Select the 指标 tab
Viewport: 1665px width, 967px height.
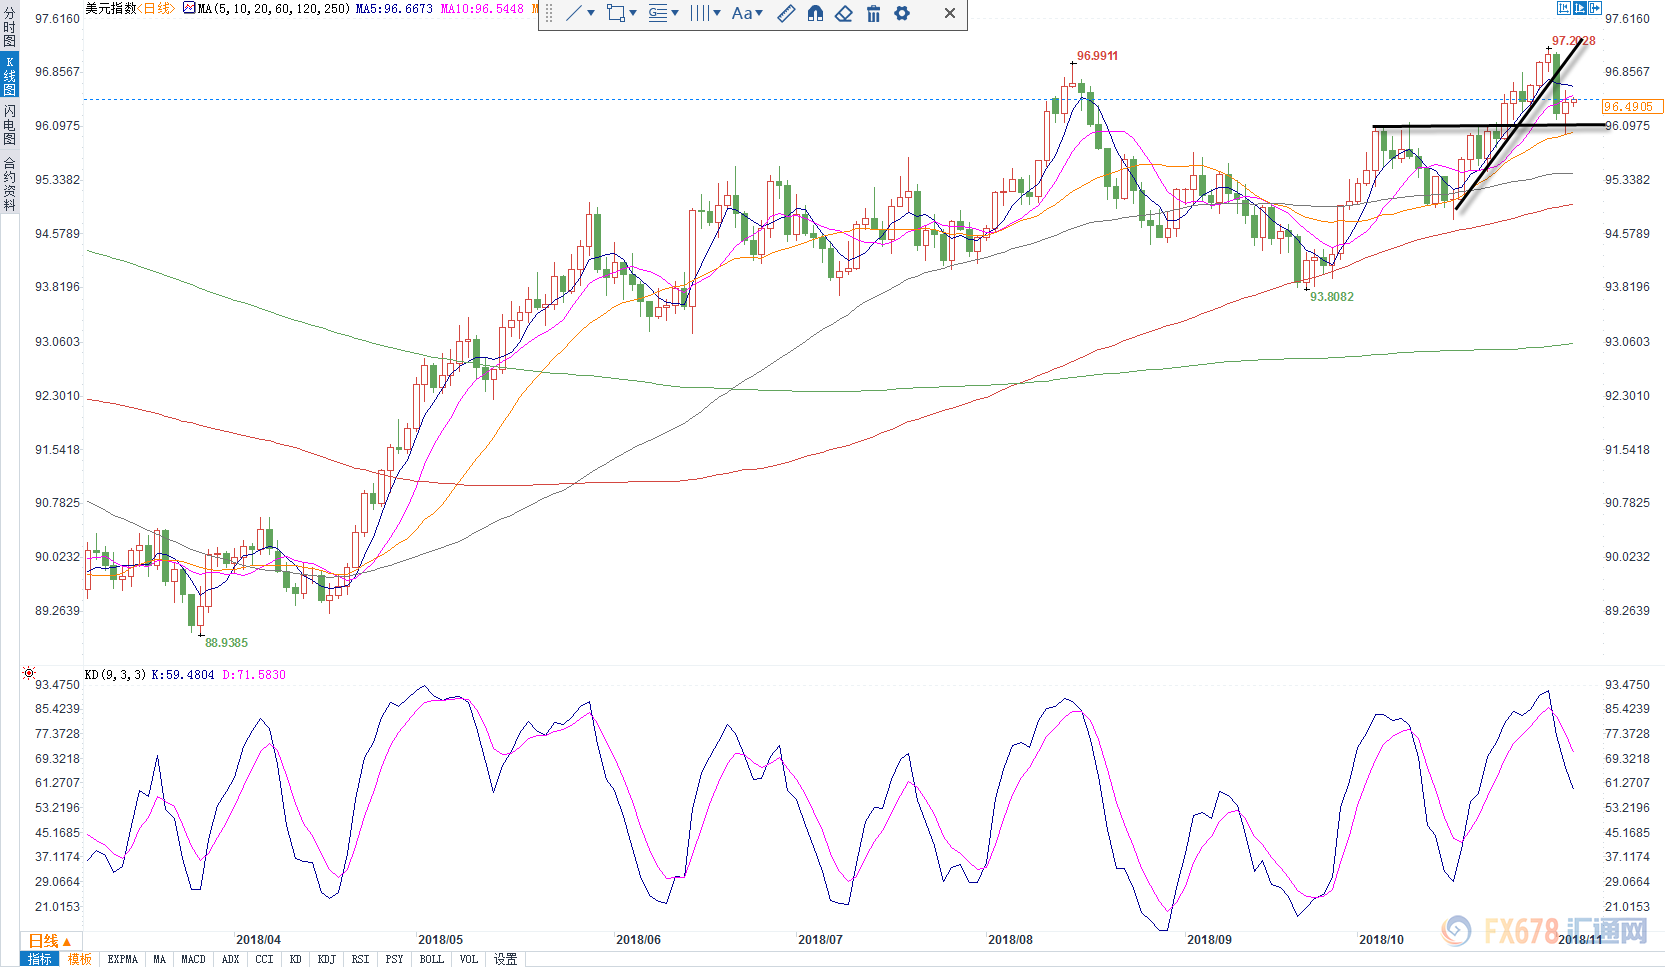pos(40,959)
